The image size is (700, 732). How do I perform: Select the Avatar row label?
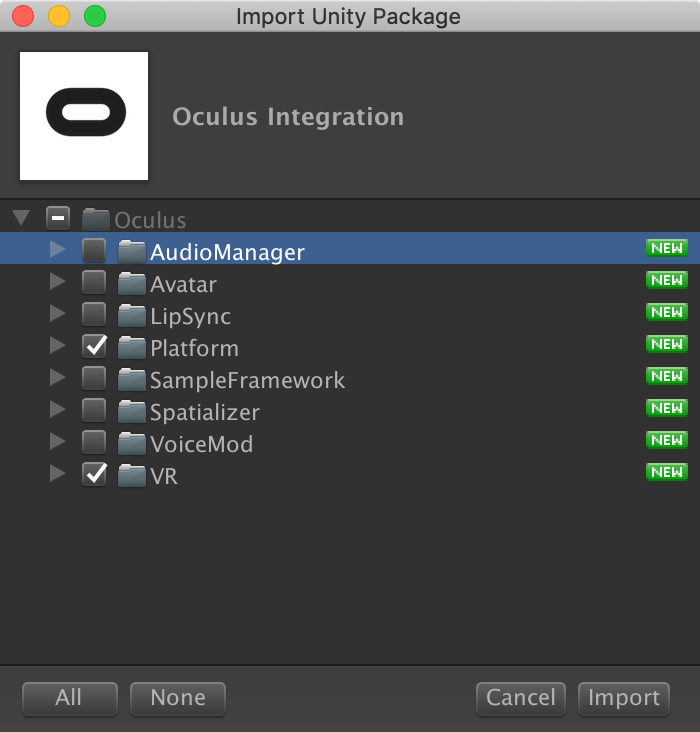184,284
